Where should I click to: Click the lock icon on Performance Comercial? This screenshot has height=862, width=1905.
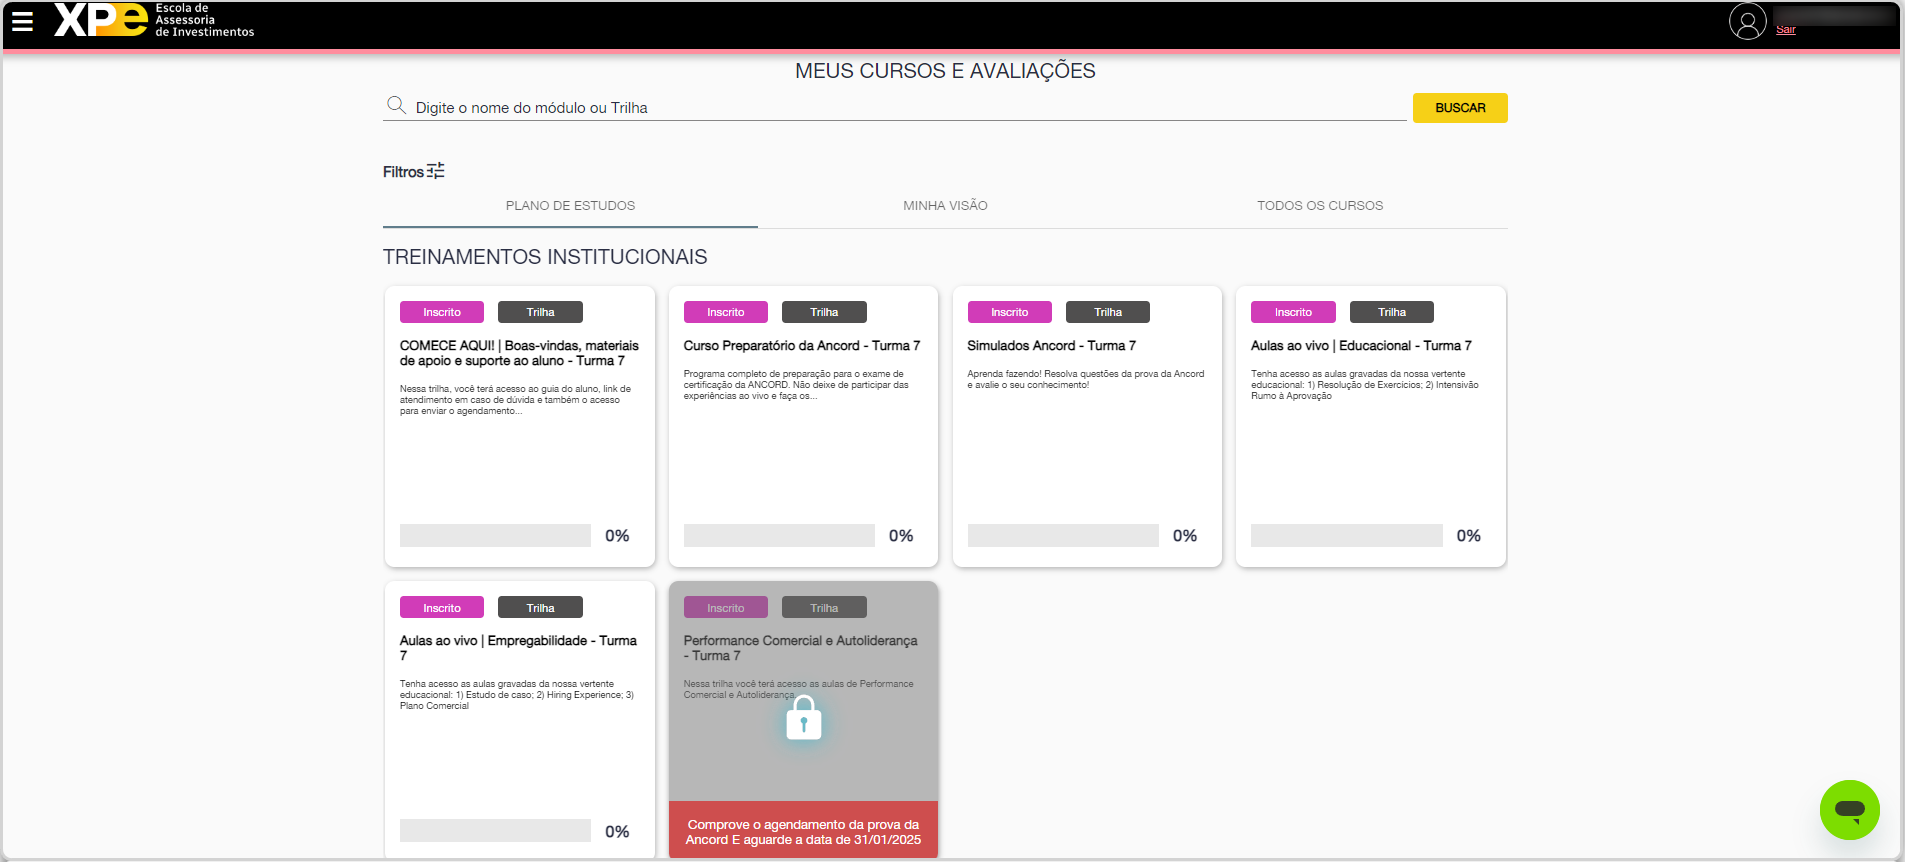click(x=803, y=718)
